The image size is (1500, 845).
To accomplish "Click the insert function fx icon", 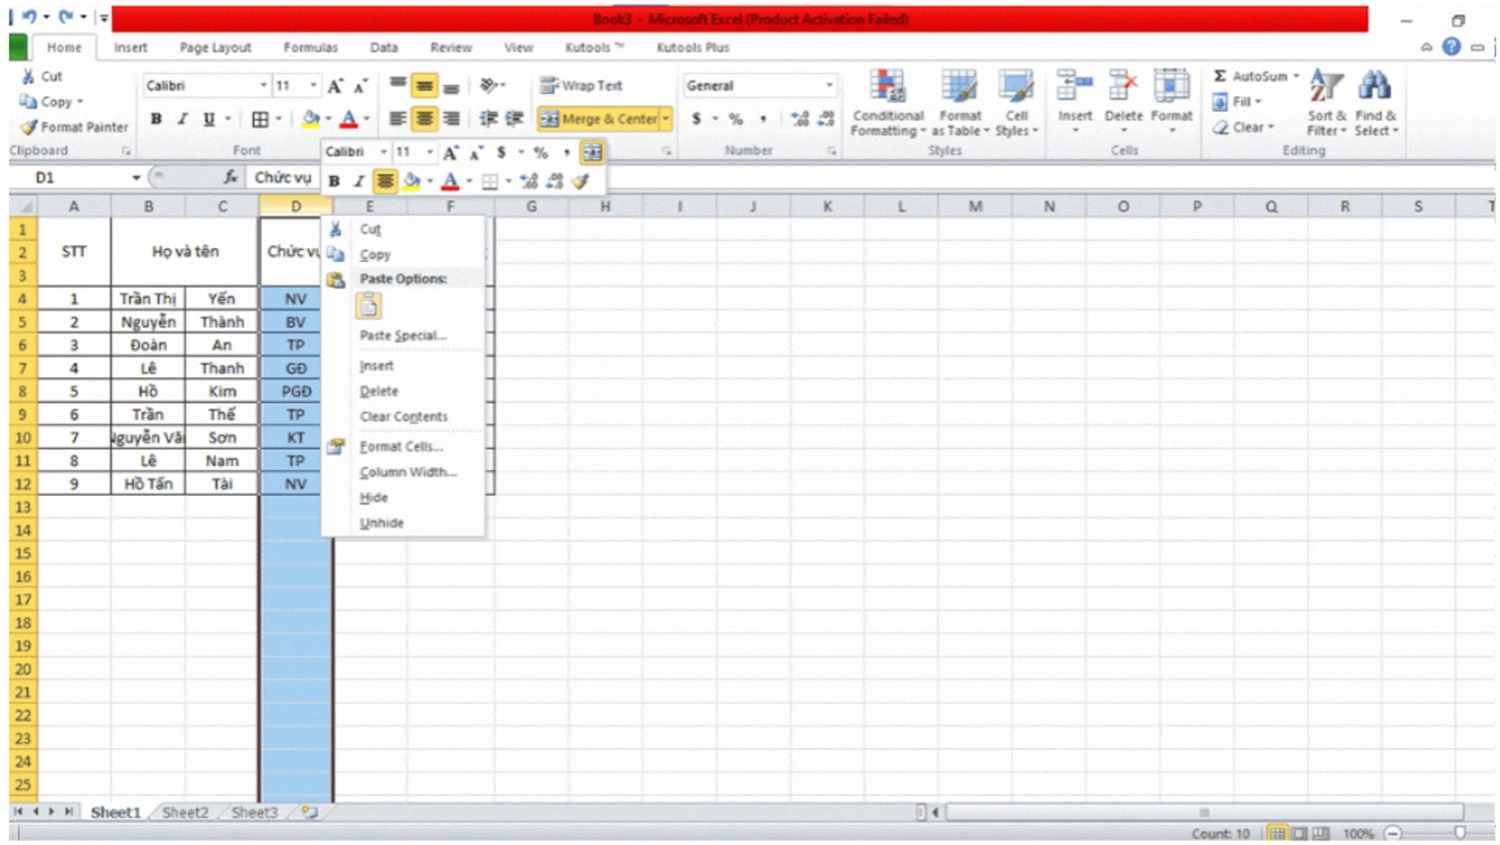I will tap(231, 177).
